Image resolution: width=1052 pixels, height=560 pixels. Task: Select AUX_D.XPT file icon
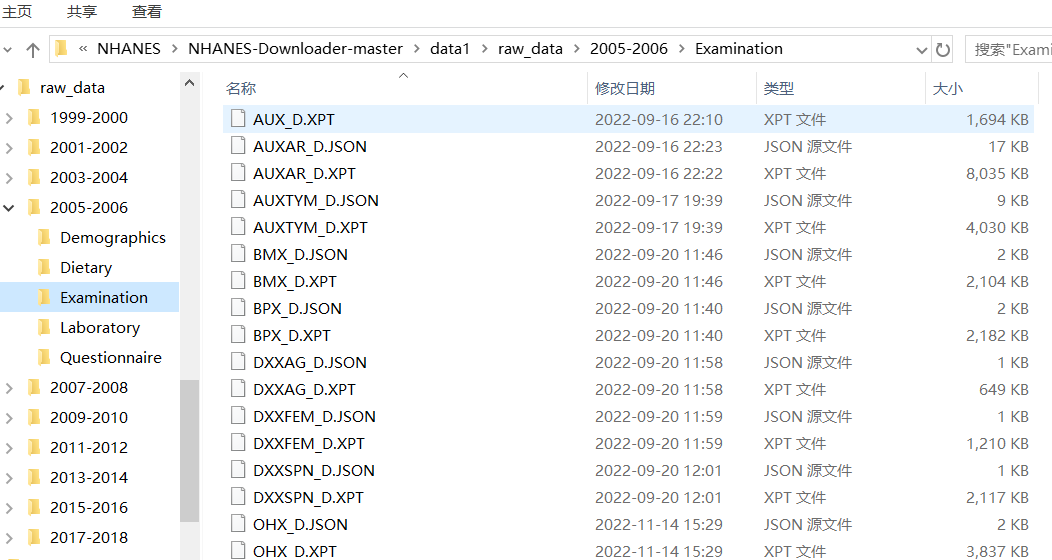[x=238, y=119]
